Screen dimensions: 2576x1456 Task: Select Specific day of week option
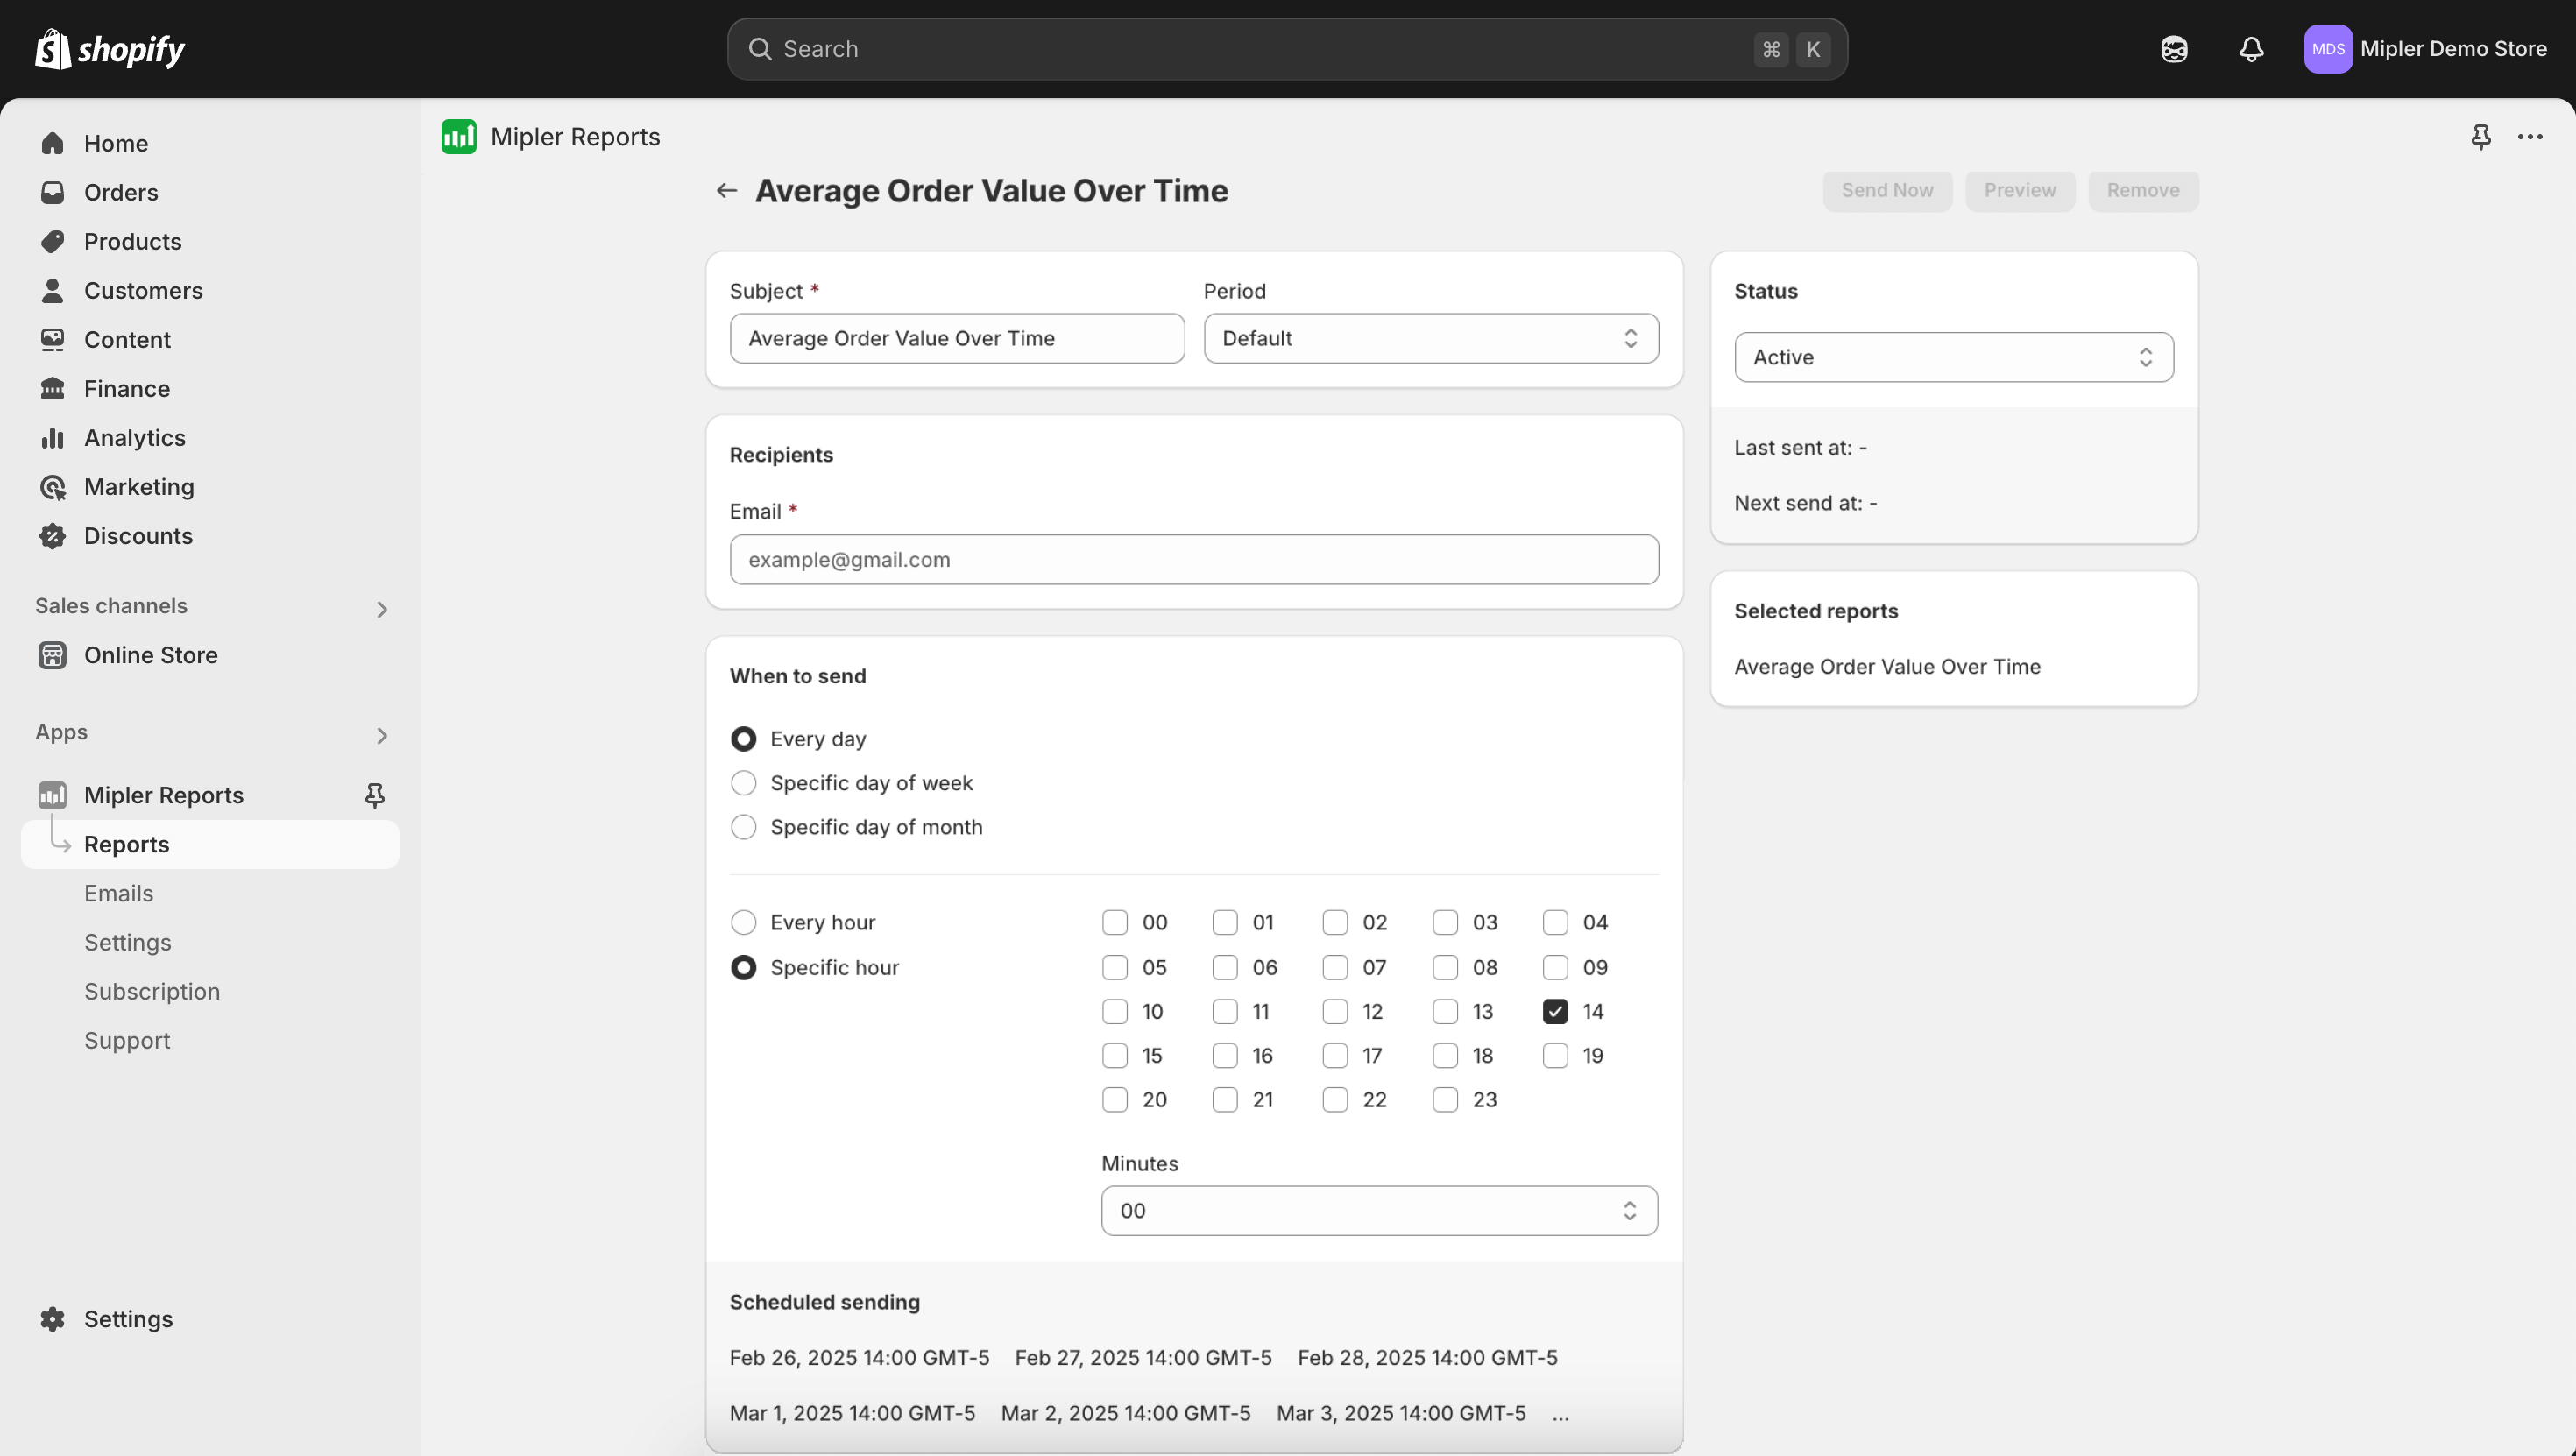click(743, 783)
